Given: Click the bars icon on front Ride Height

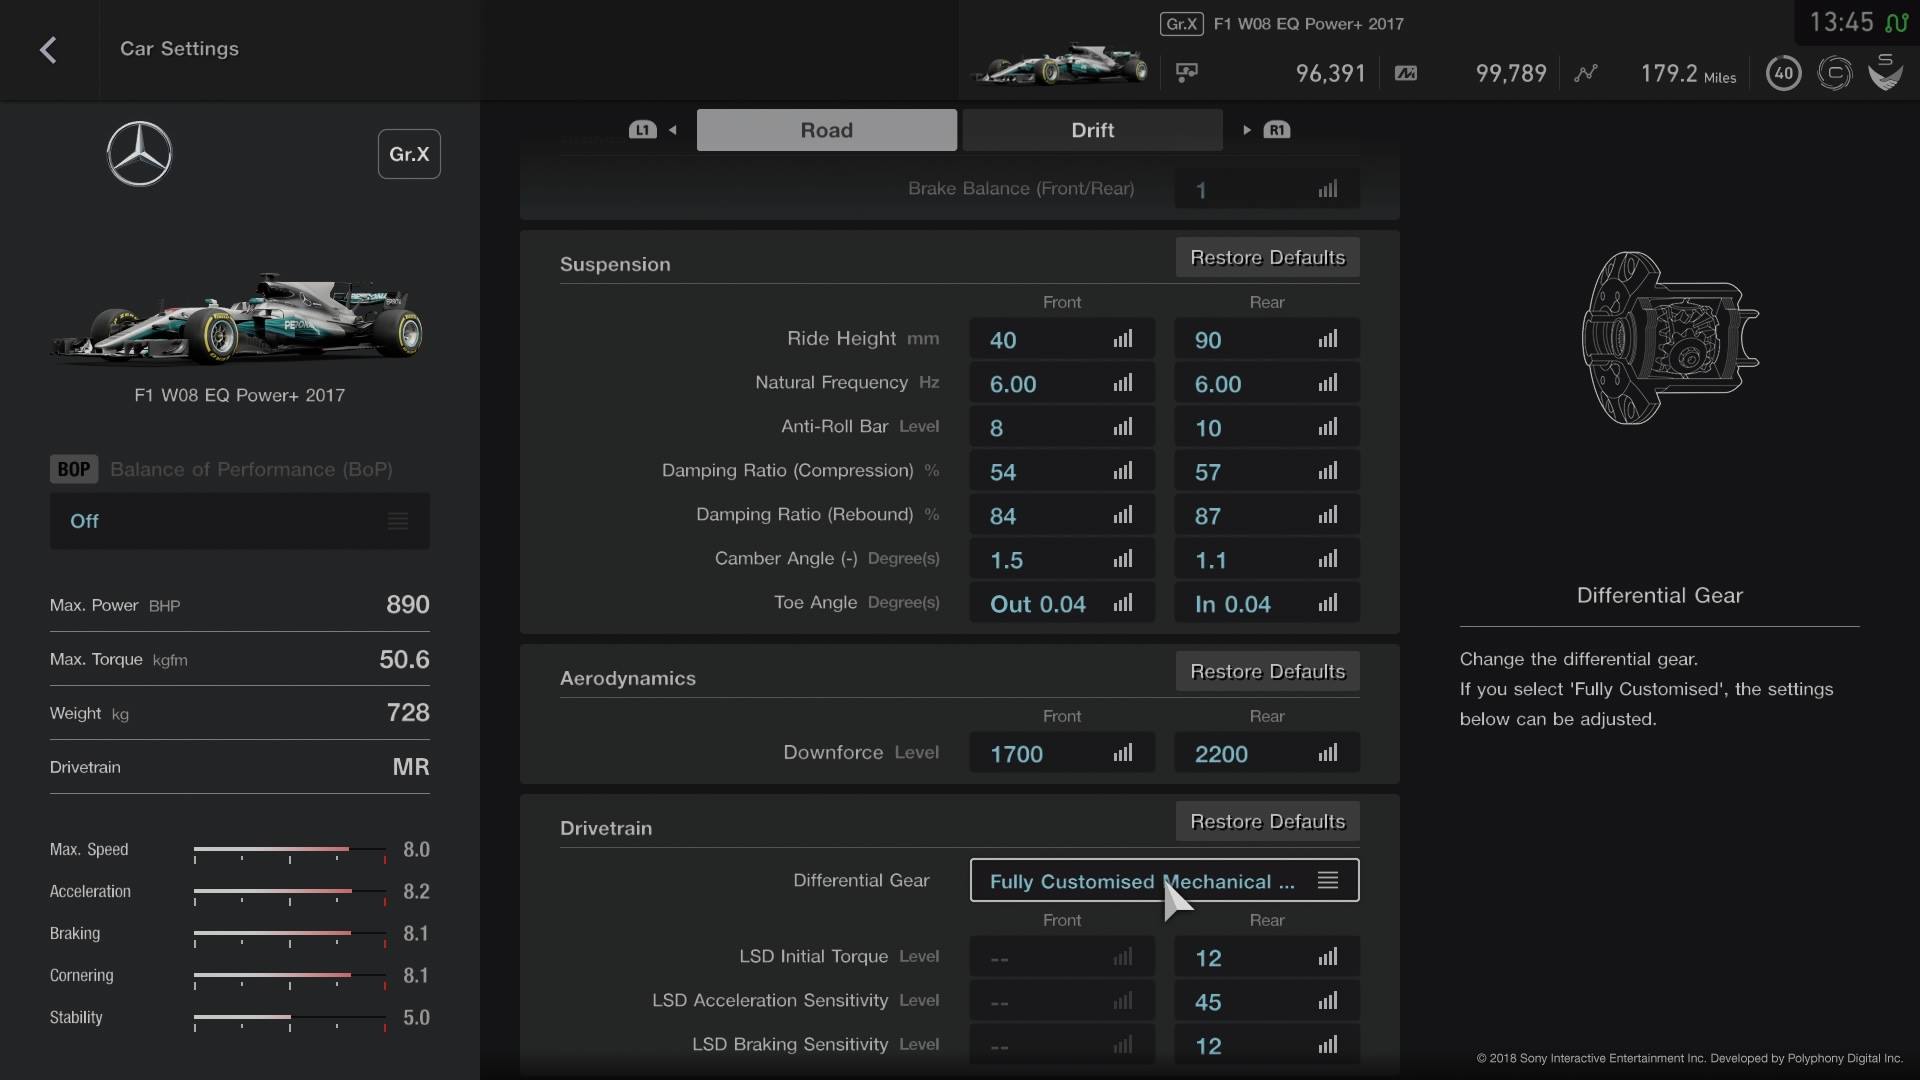Looking at the screenshot, I should click(1123, 339).
